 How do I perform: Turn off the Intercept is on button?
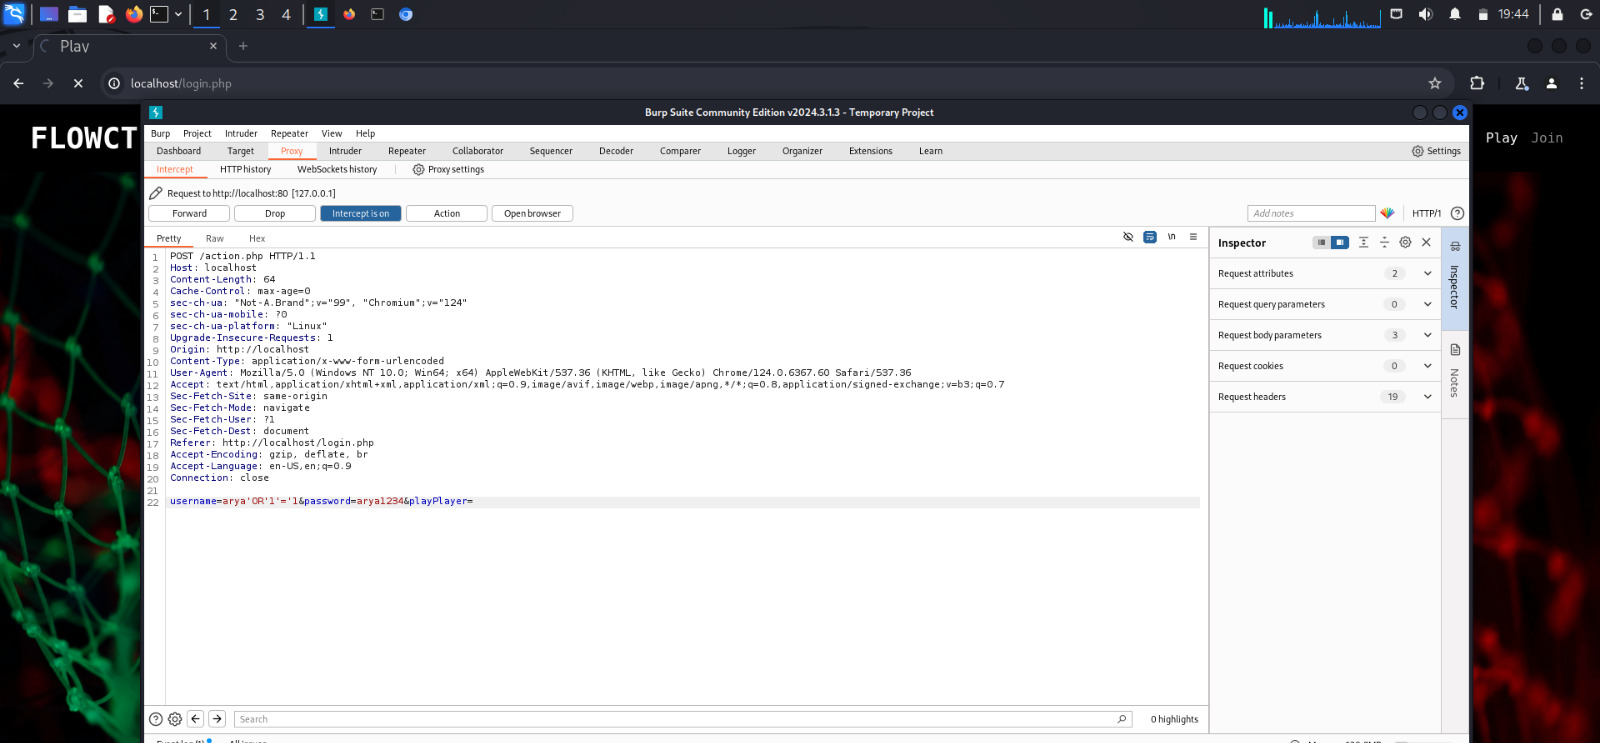[360, 213]
